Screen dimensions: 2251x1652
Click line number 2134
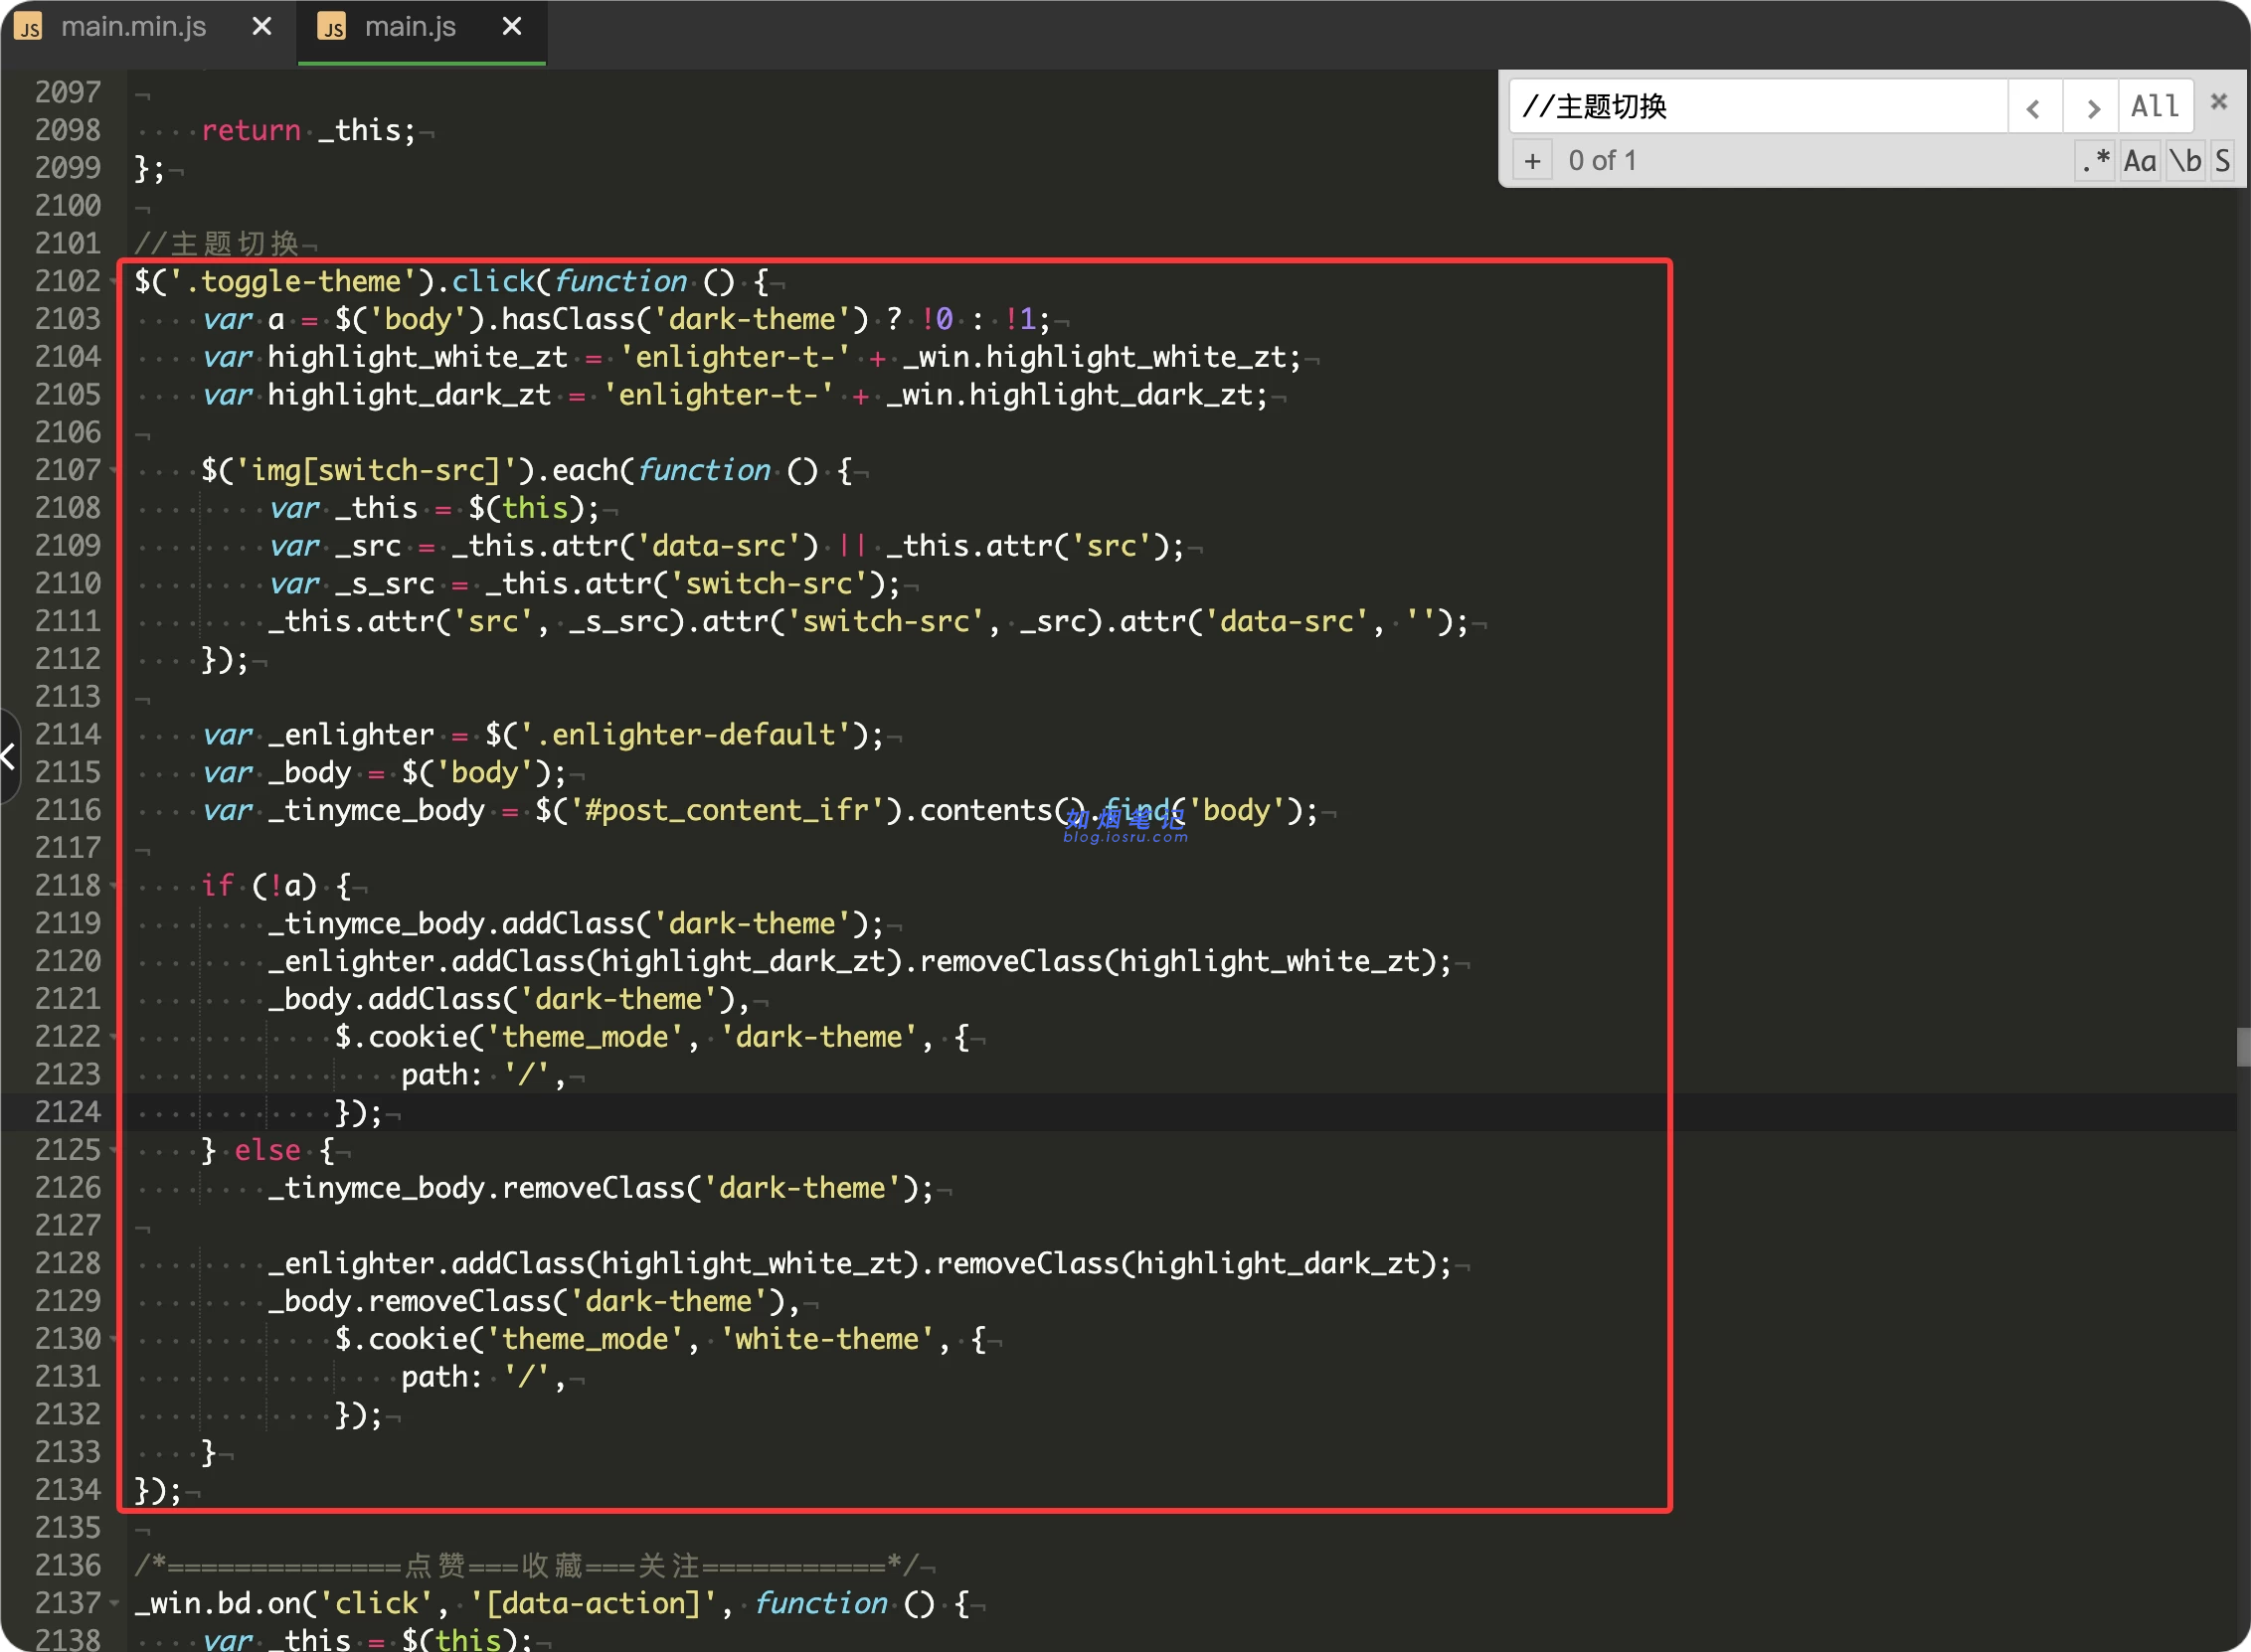pyautogui.click(x=68, y=1491)
